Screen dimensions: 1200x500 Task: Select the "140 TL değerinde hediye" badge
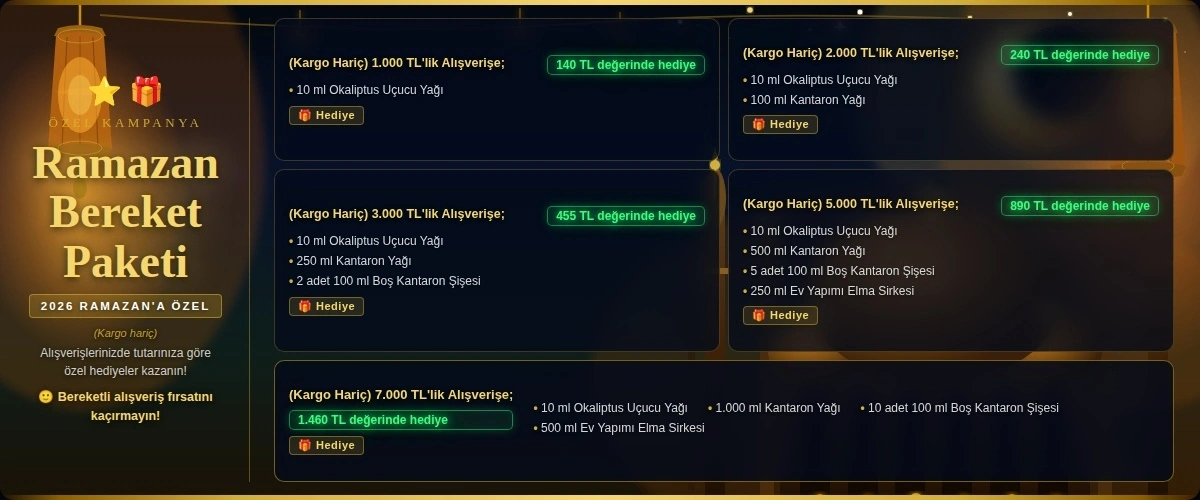point(625,65)
